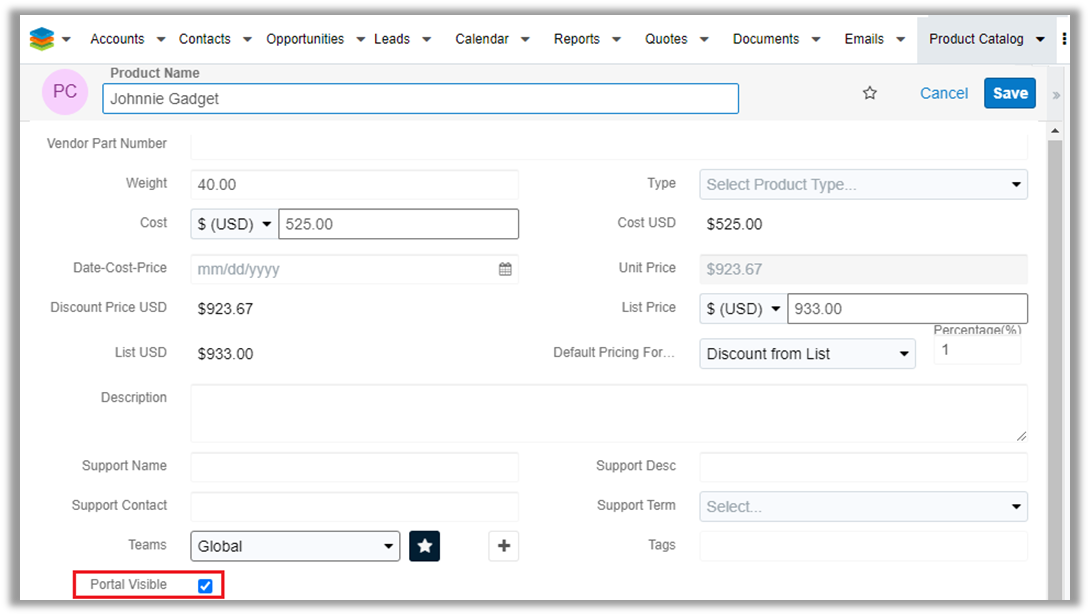The height and width of the screenshot is (616, 1091).
Task: Expand Default Pricing Formula dropdown
Action: pyautogui.click(x=807, y=354)
